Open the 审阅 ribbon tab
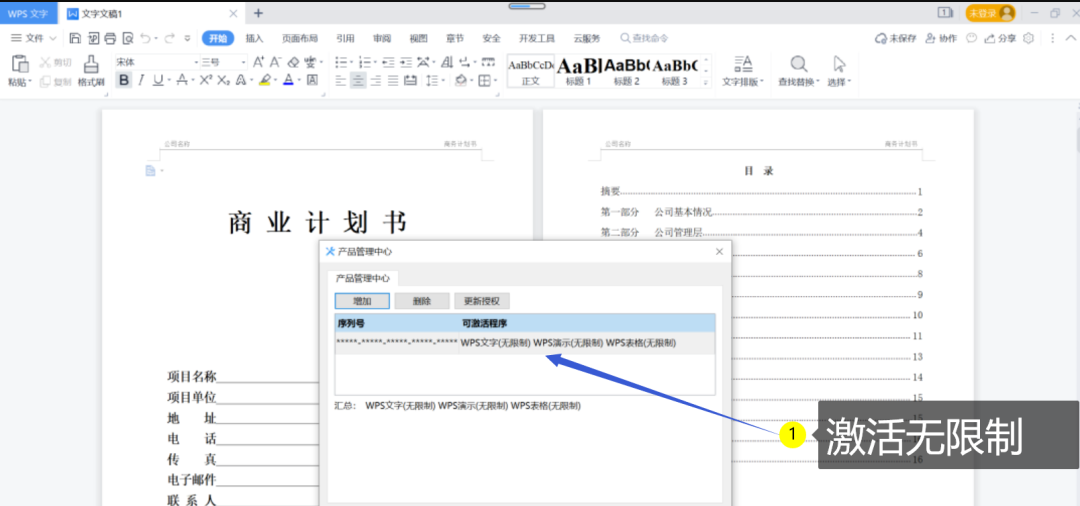 tap(382, 39)
